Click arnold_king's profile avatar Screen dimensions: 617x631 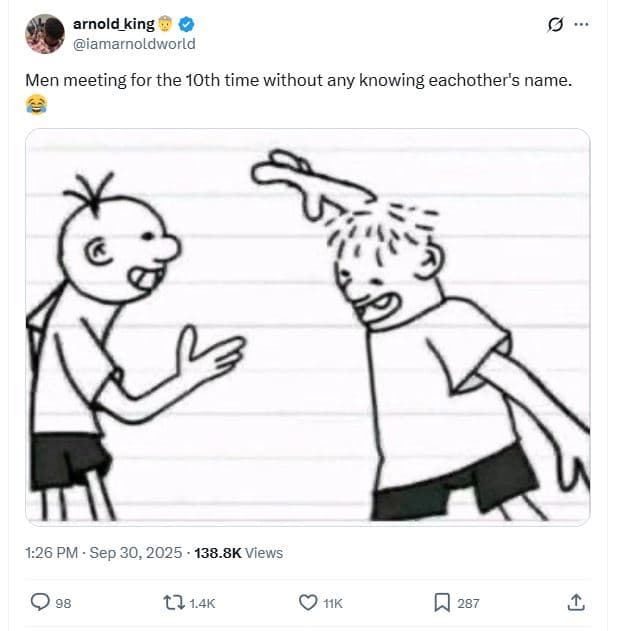pyautogui.click(x=44, y=34)
